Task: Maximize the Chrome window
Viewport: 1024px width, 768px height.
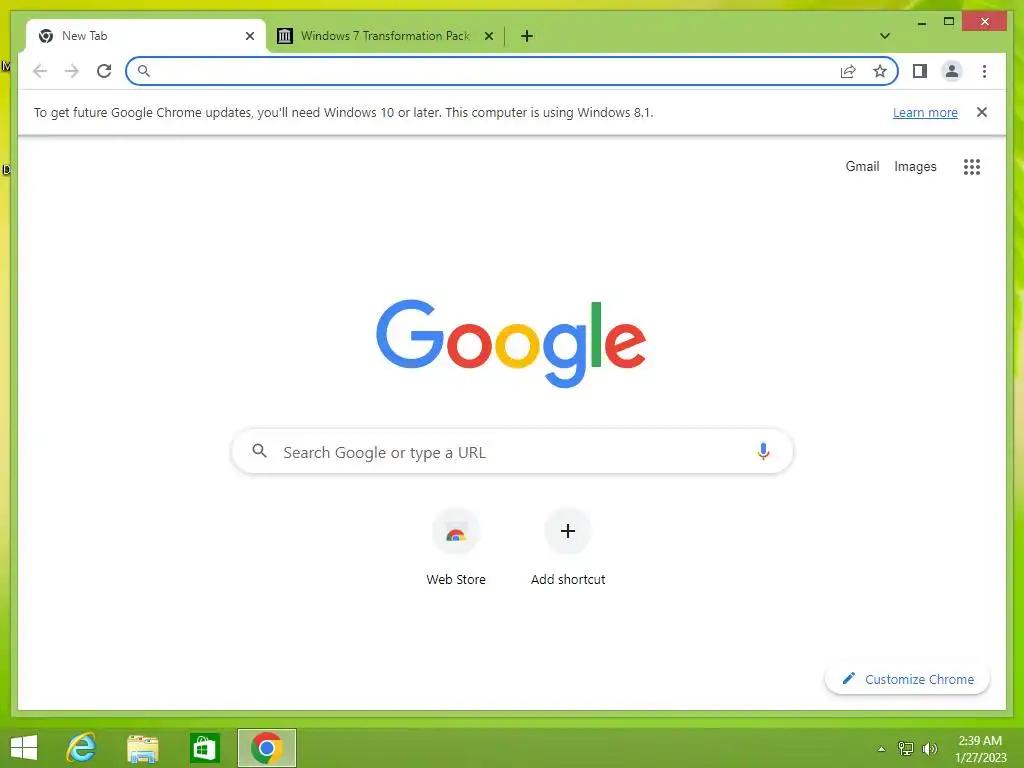Action: click(x=949, y=22)
